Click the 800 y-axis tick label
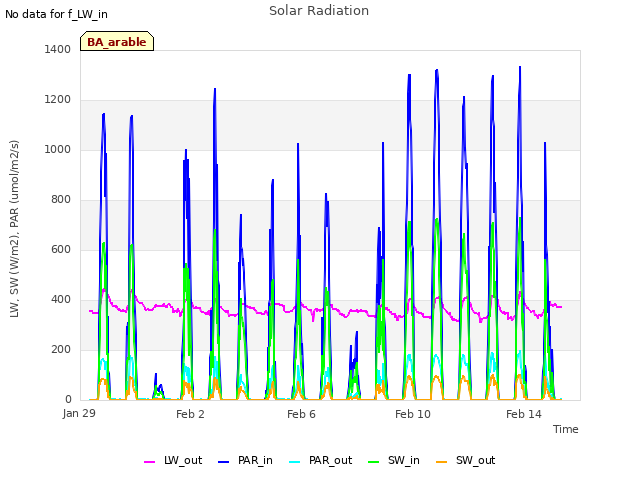The image size is (640, 480). 61,200
